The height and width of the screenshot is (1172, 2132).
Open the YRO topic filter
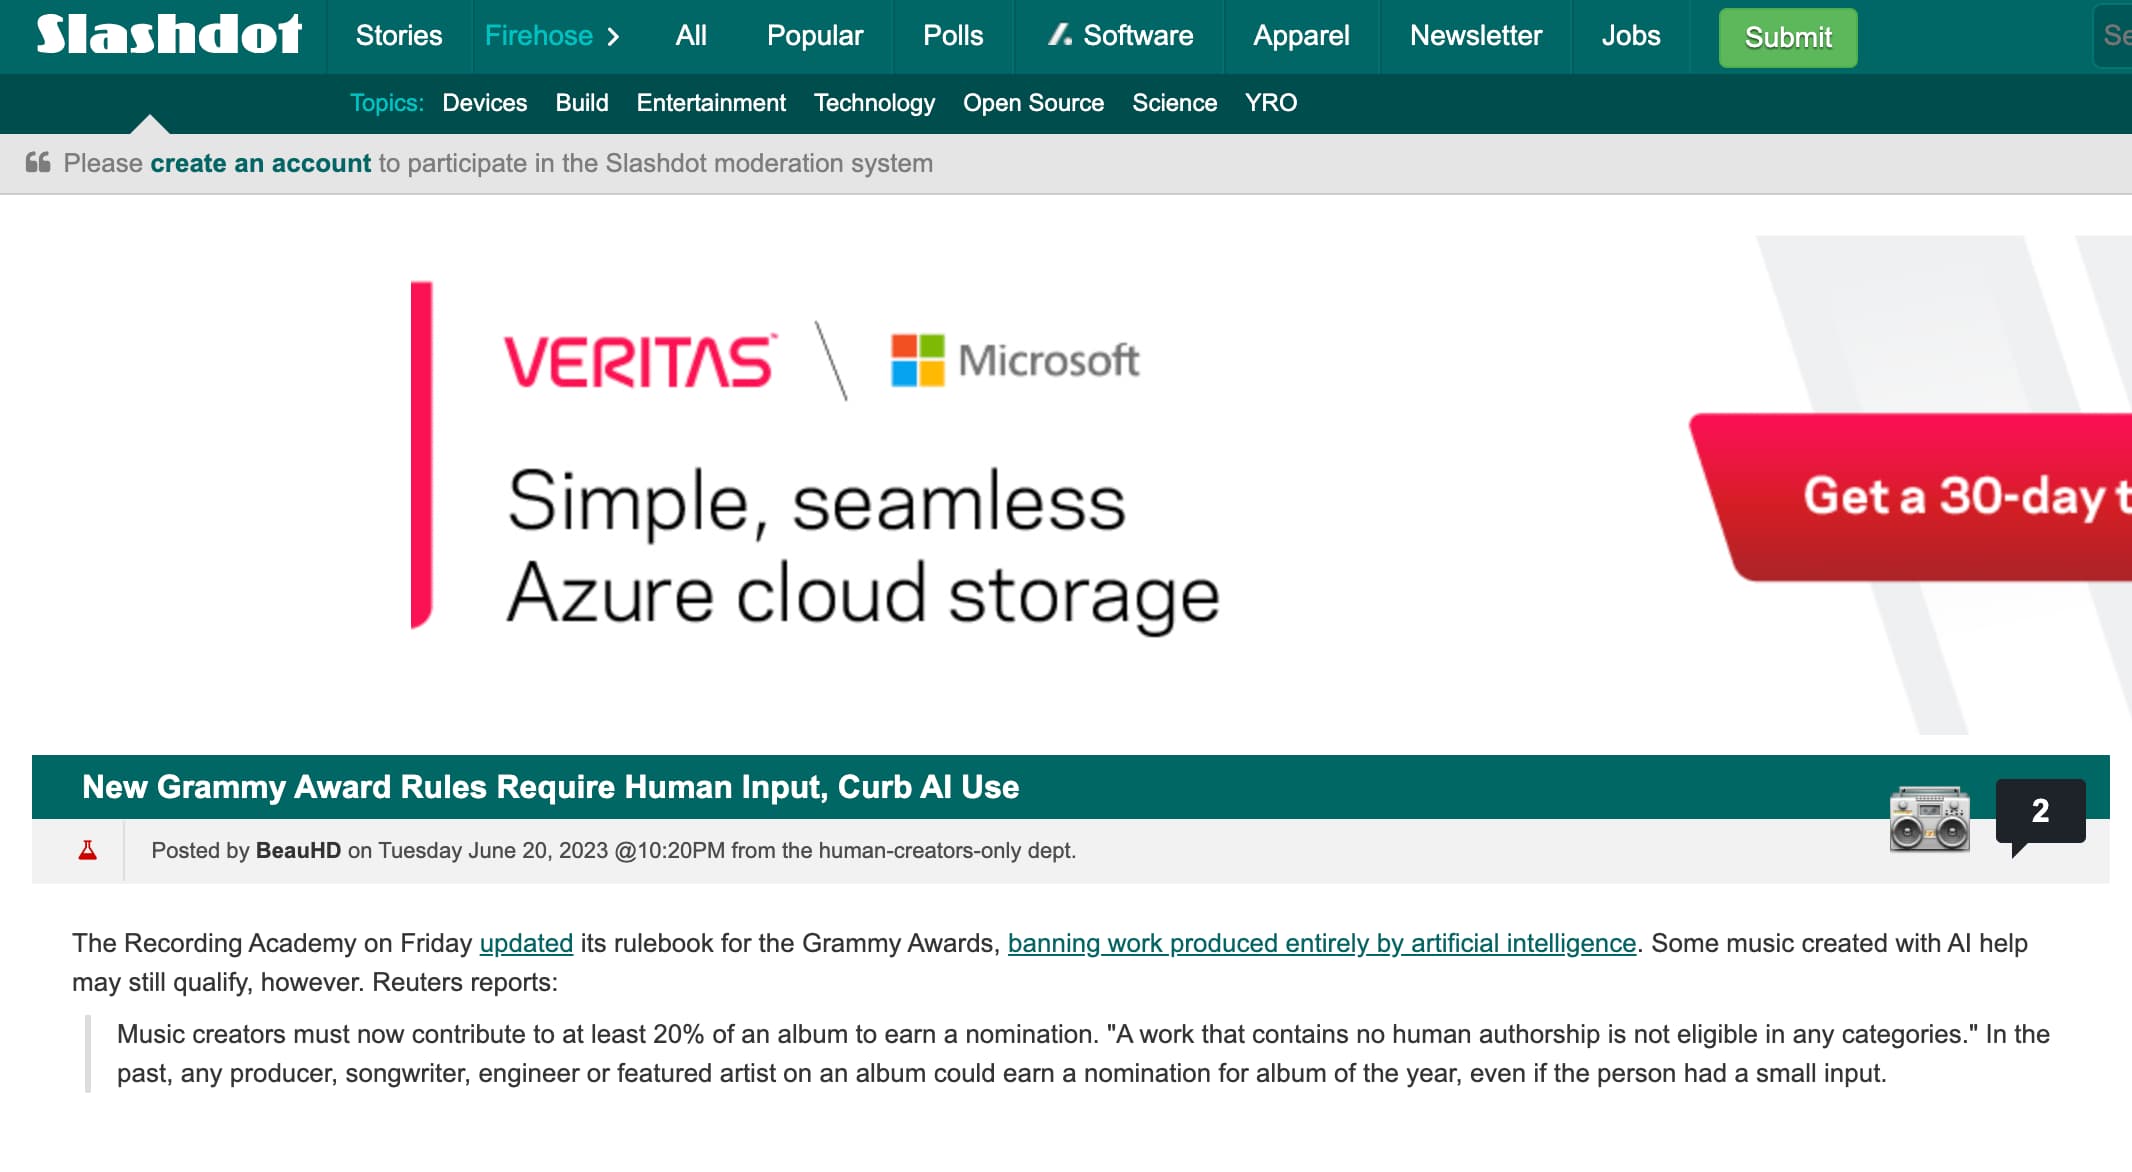1272,102
